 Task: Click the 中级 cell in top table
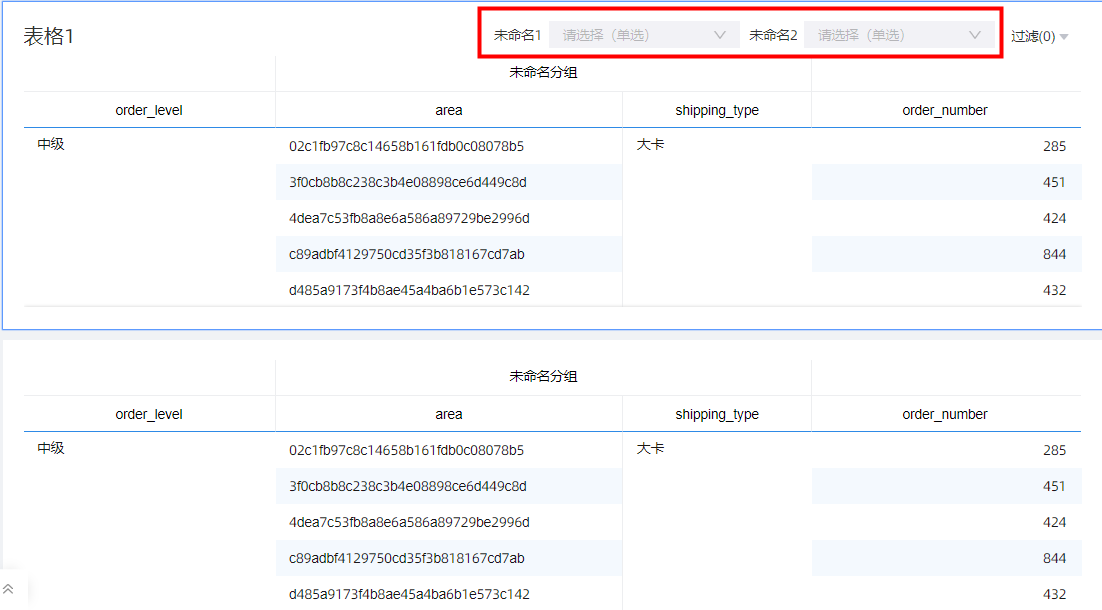[51, 145]
